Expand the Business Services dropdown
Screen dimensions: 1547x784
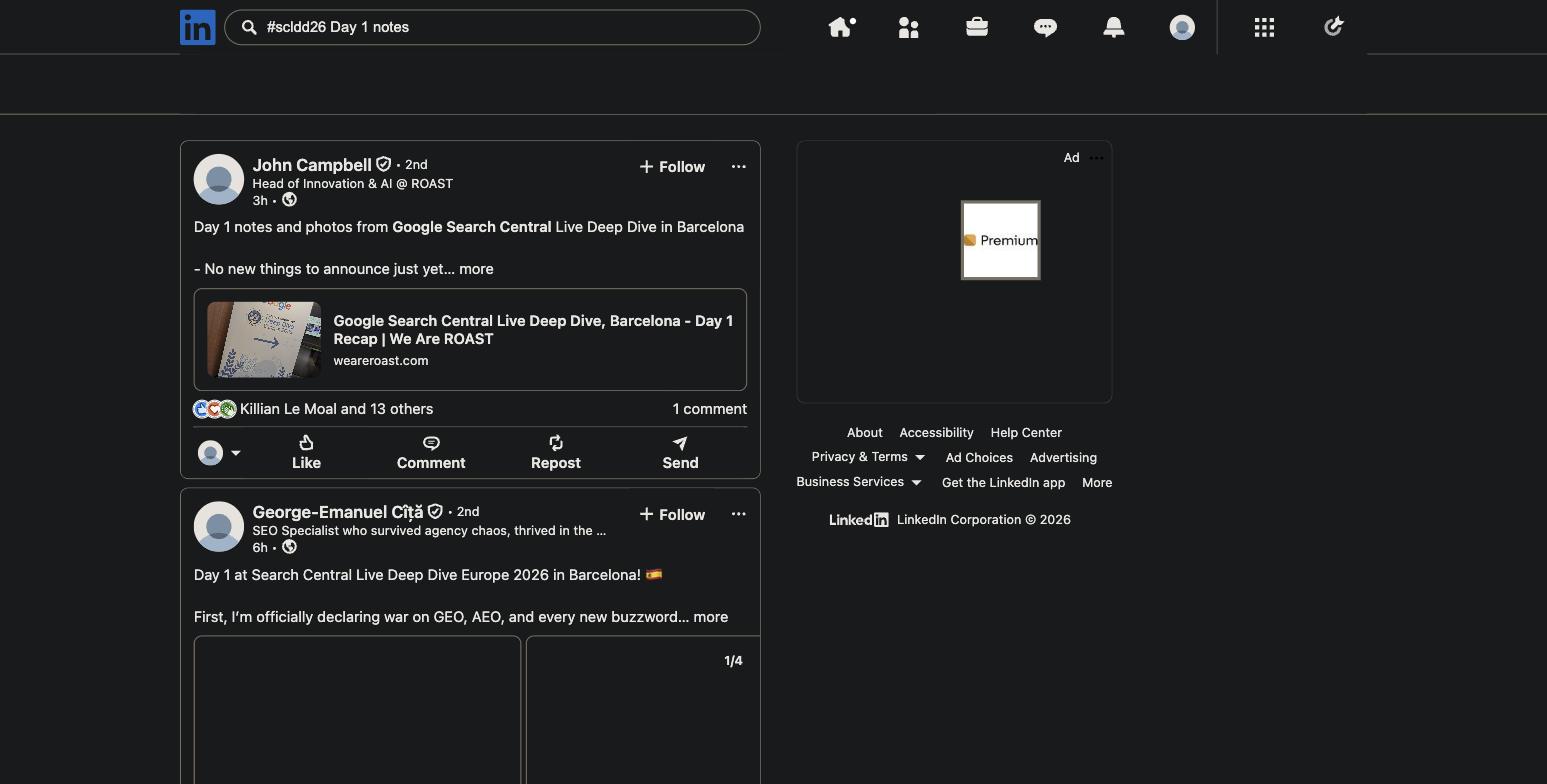pyautogui.click(x=859, y=482)
